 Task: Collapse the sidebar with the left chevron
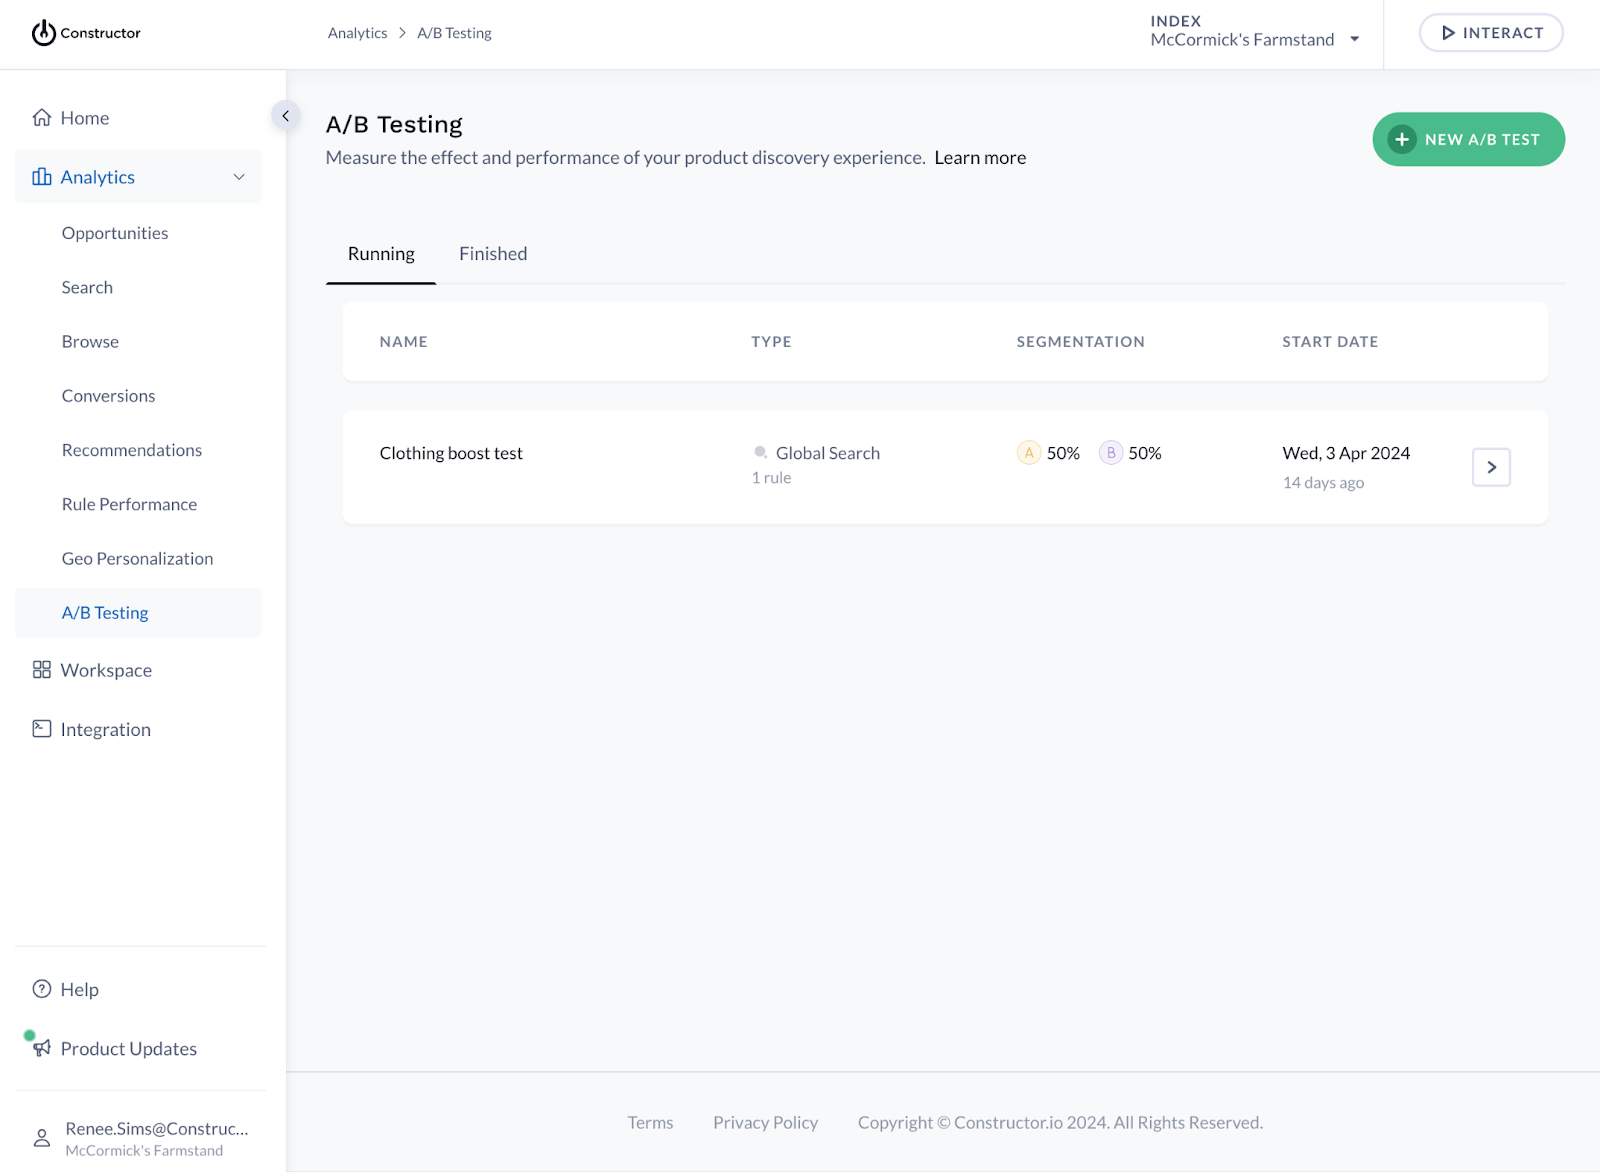point(286,115)
